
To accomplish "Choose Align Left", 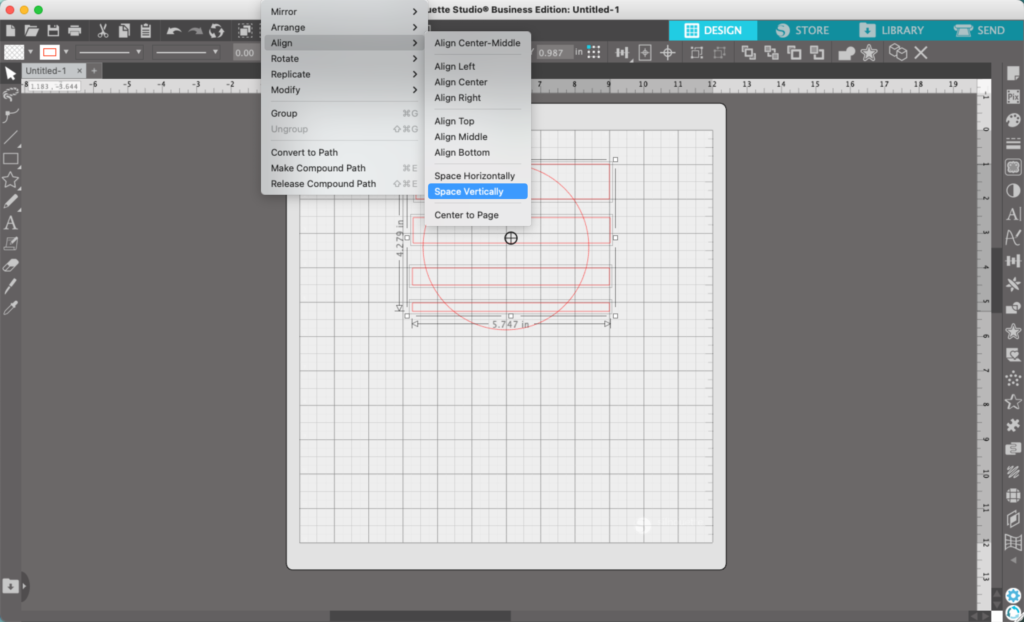I will point(477,67).
